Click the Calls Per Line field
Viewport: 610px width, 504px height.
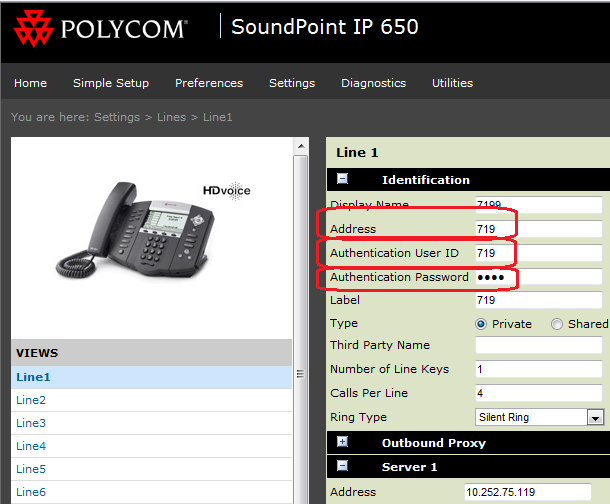tap(539, 393)
